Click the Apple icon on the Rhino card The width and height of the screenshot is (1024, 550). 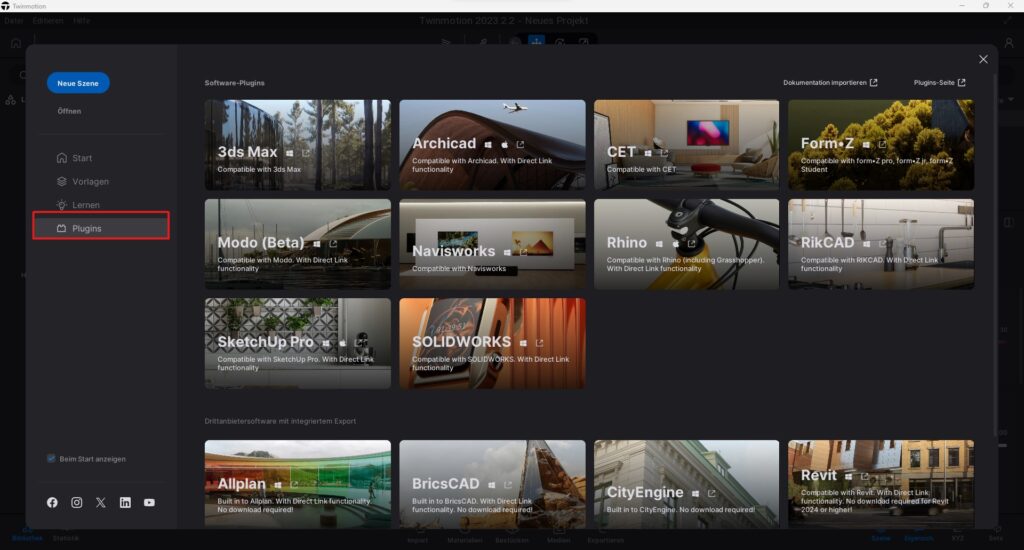675,244
